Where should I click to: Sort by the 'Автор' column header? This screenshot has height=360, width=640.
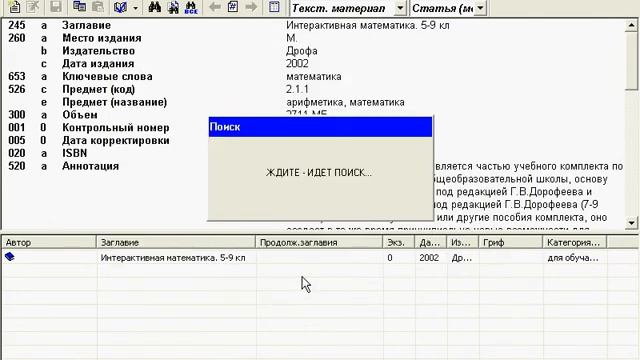tap(49, 242)
